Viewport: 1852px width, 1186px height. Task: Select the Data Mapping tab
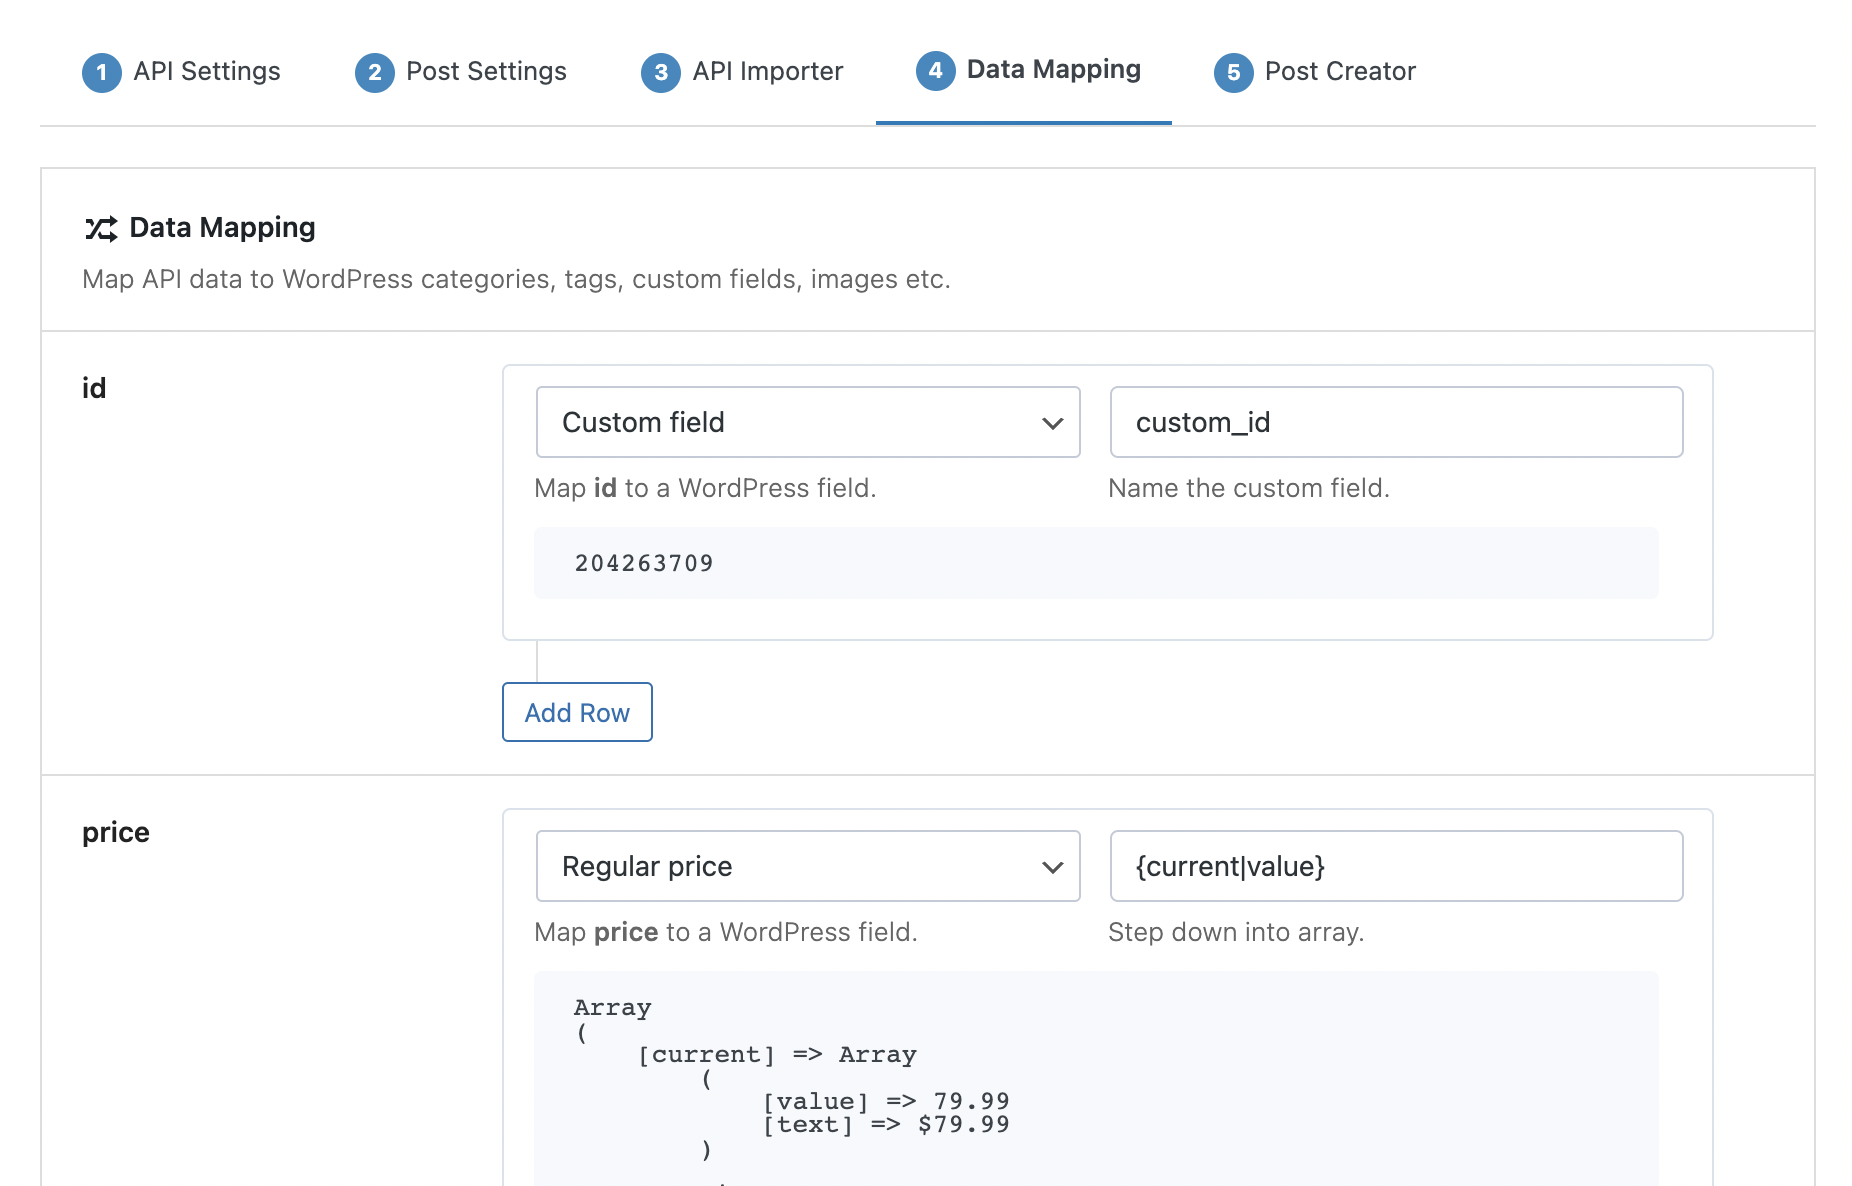point(1024,70)
